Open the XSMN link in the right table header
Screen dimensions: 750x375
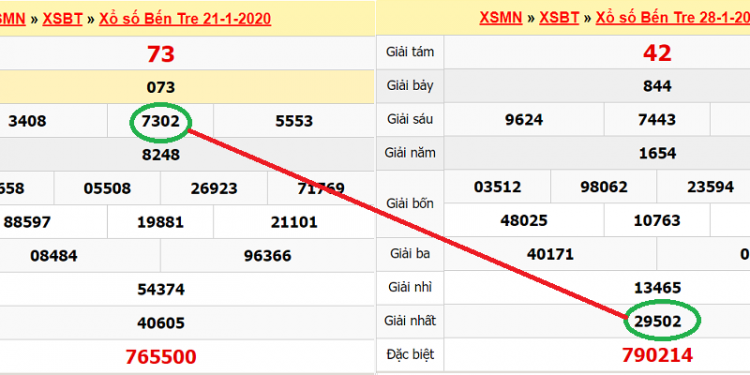click(501, 18)
